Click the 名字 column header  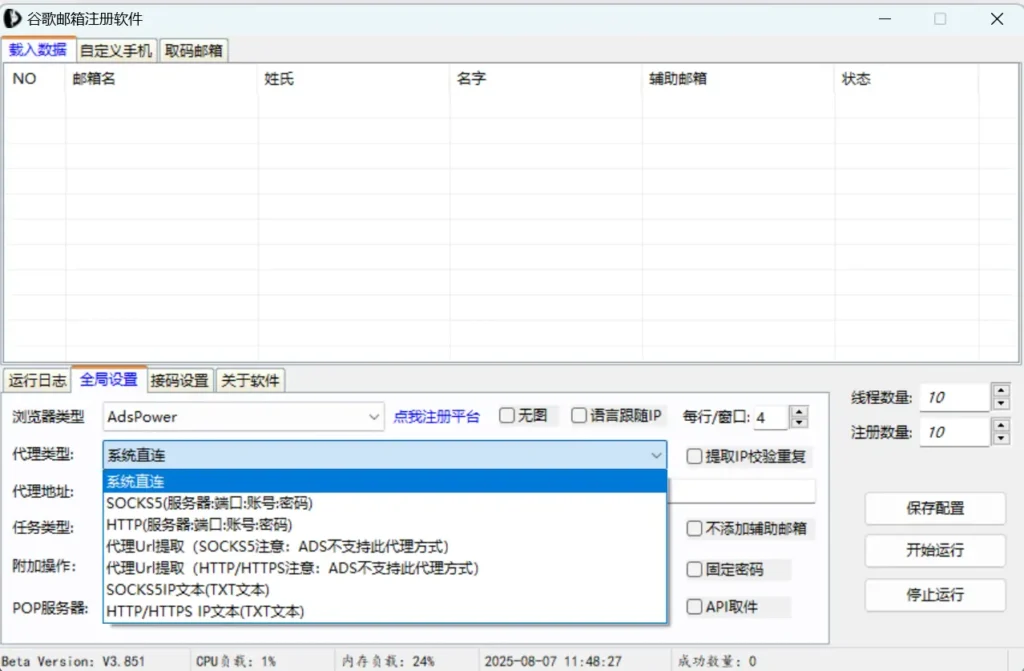pos(546,78)
